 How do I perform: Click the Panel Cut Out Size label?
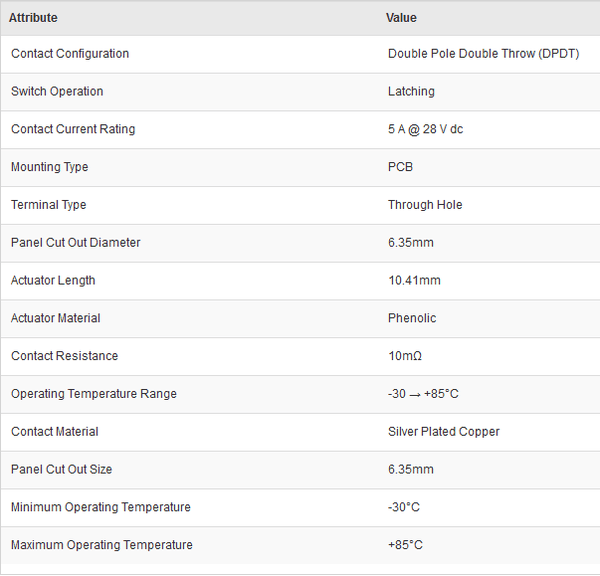pyautogui.click(x=62, y=470)
